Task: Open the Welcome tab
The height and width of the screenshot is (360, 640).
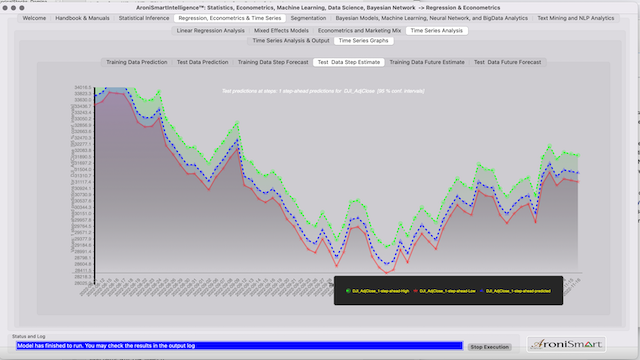Action: point(34,18)
